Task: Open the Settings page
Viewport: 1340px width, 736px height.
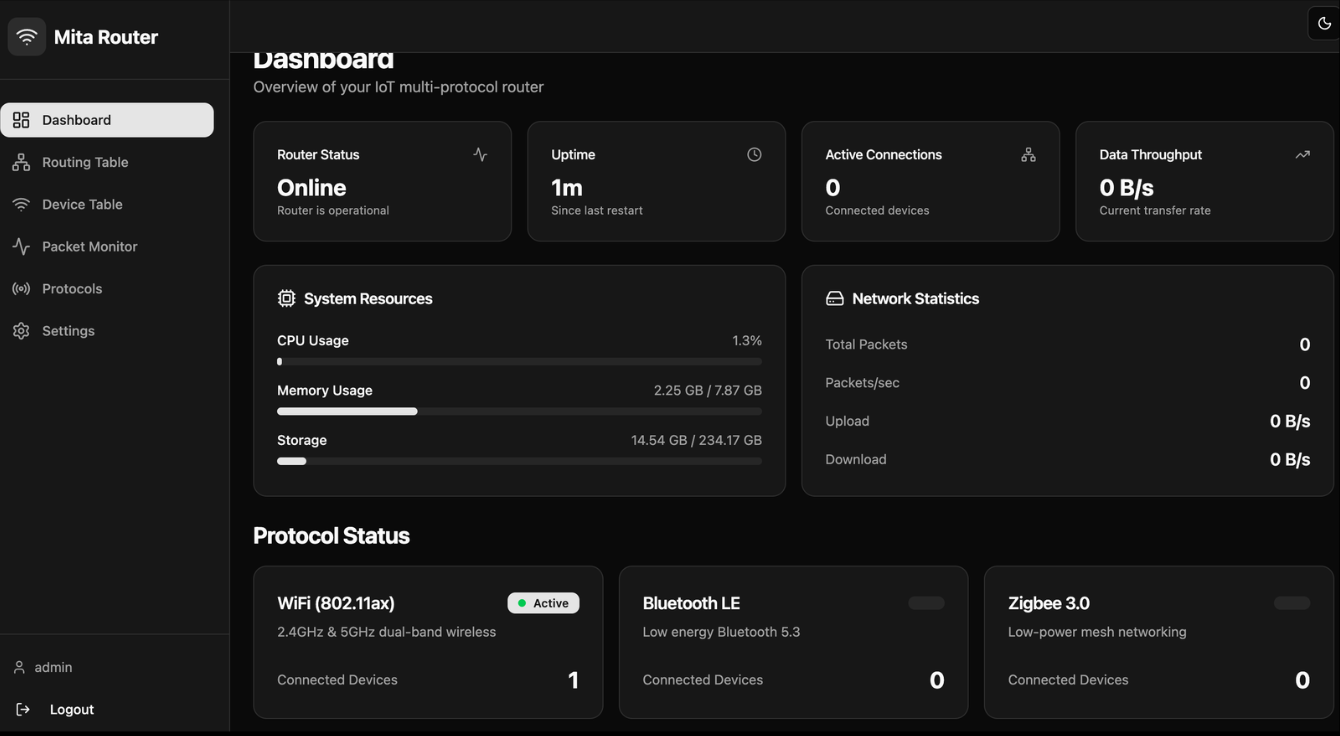Action: [x=68, y=331]
